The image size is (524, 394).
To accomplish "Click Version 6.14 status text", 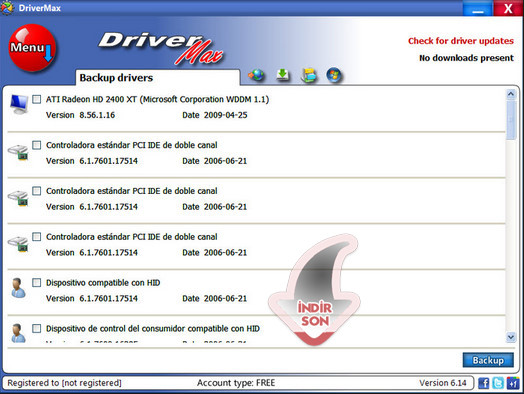I will [443, 383].
